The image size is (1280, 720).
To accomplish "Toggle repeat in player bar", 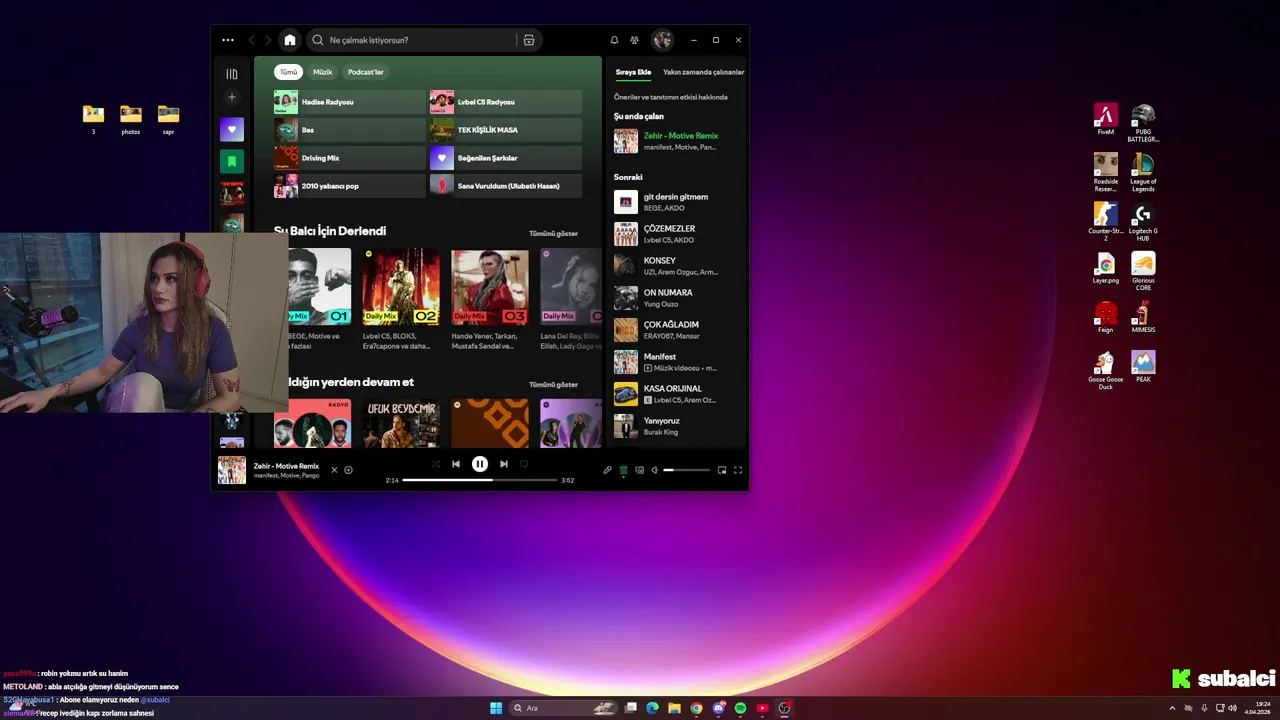I will (524, 464).
